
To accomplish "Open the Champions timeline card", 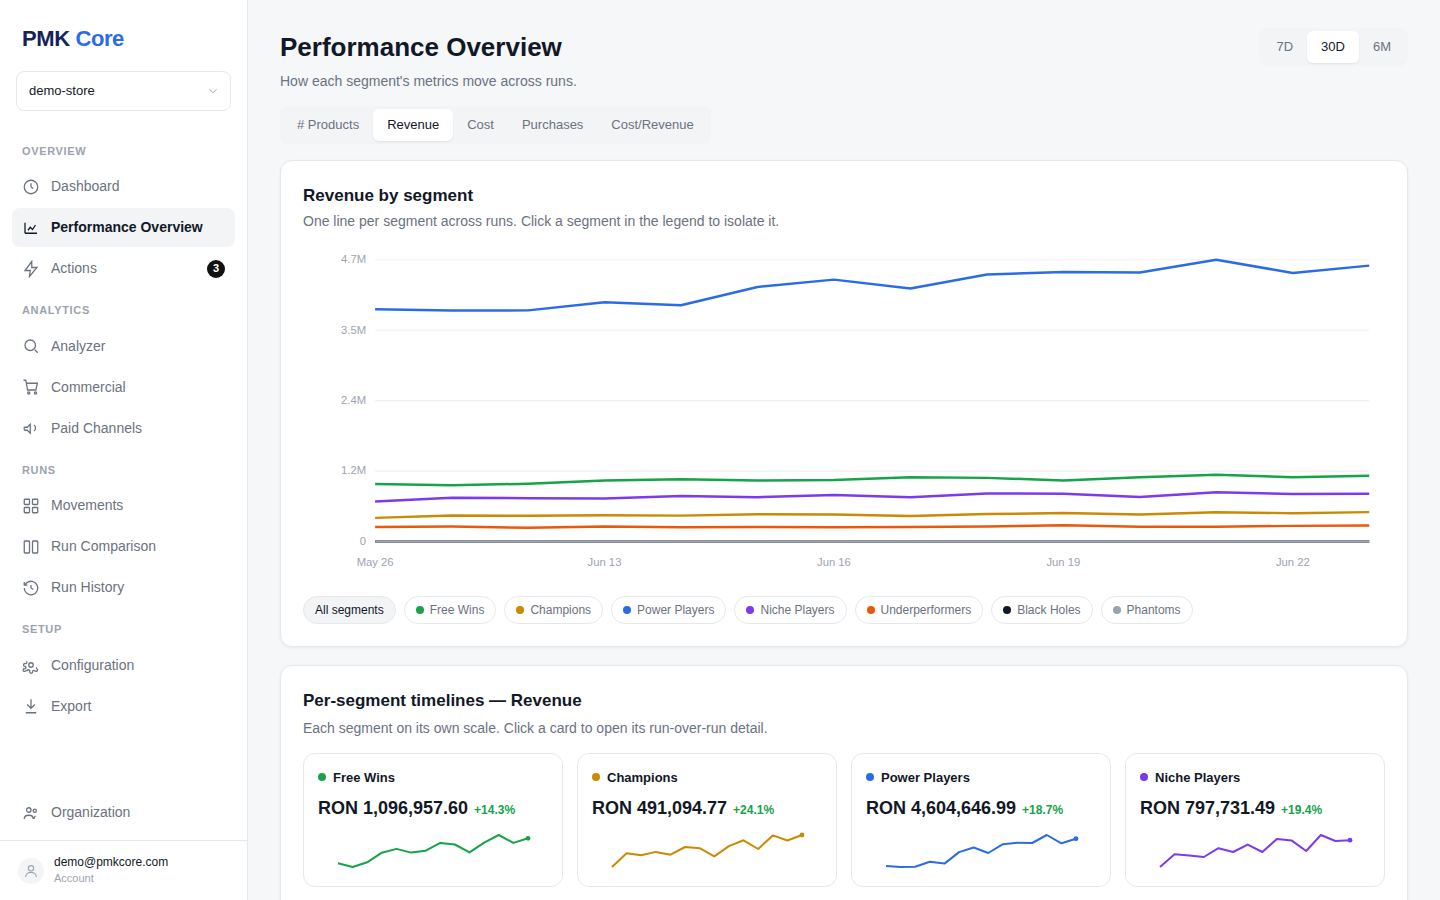I will (707, 820).
